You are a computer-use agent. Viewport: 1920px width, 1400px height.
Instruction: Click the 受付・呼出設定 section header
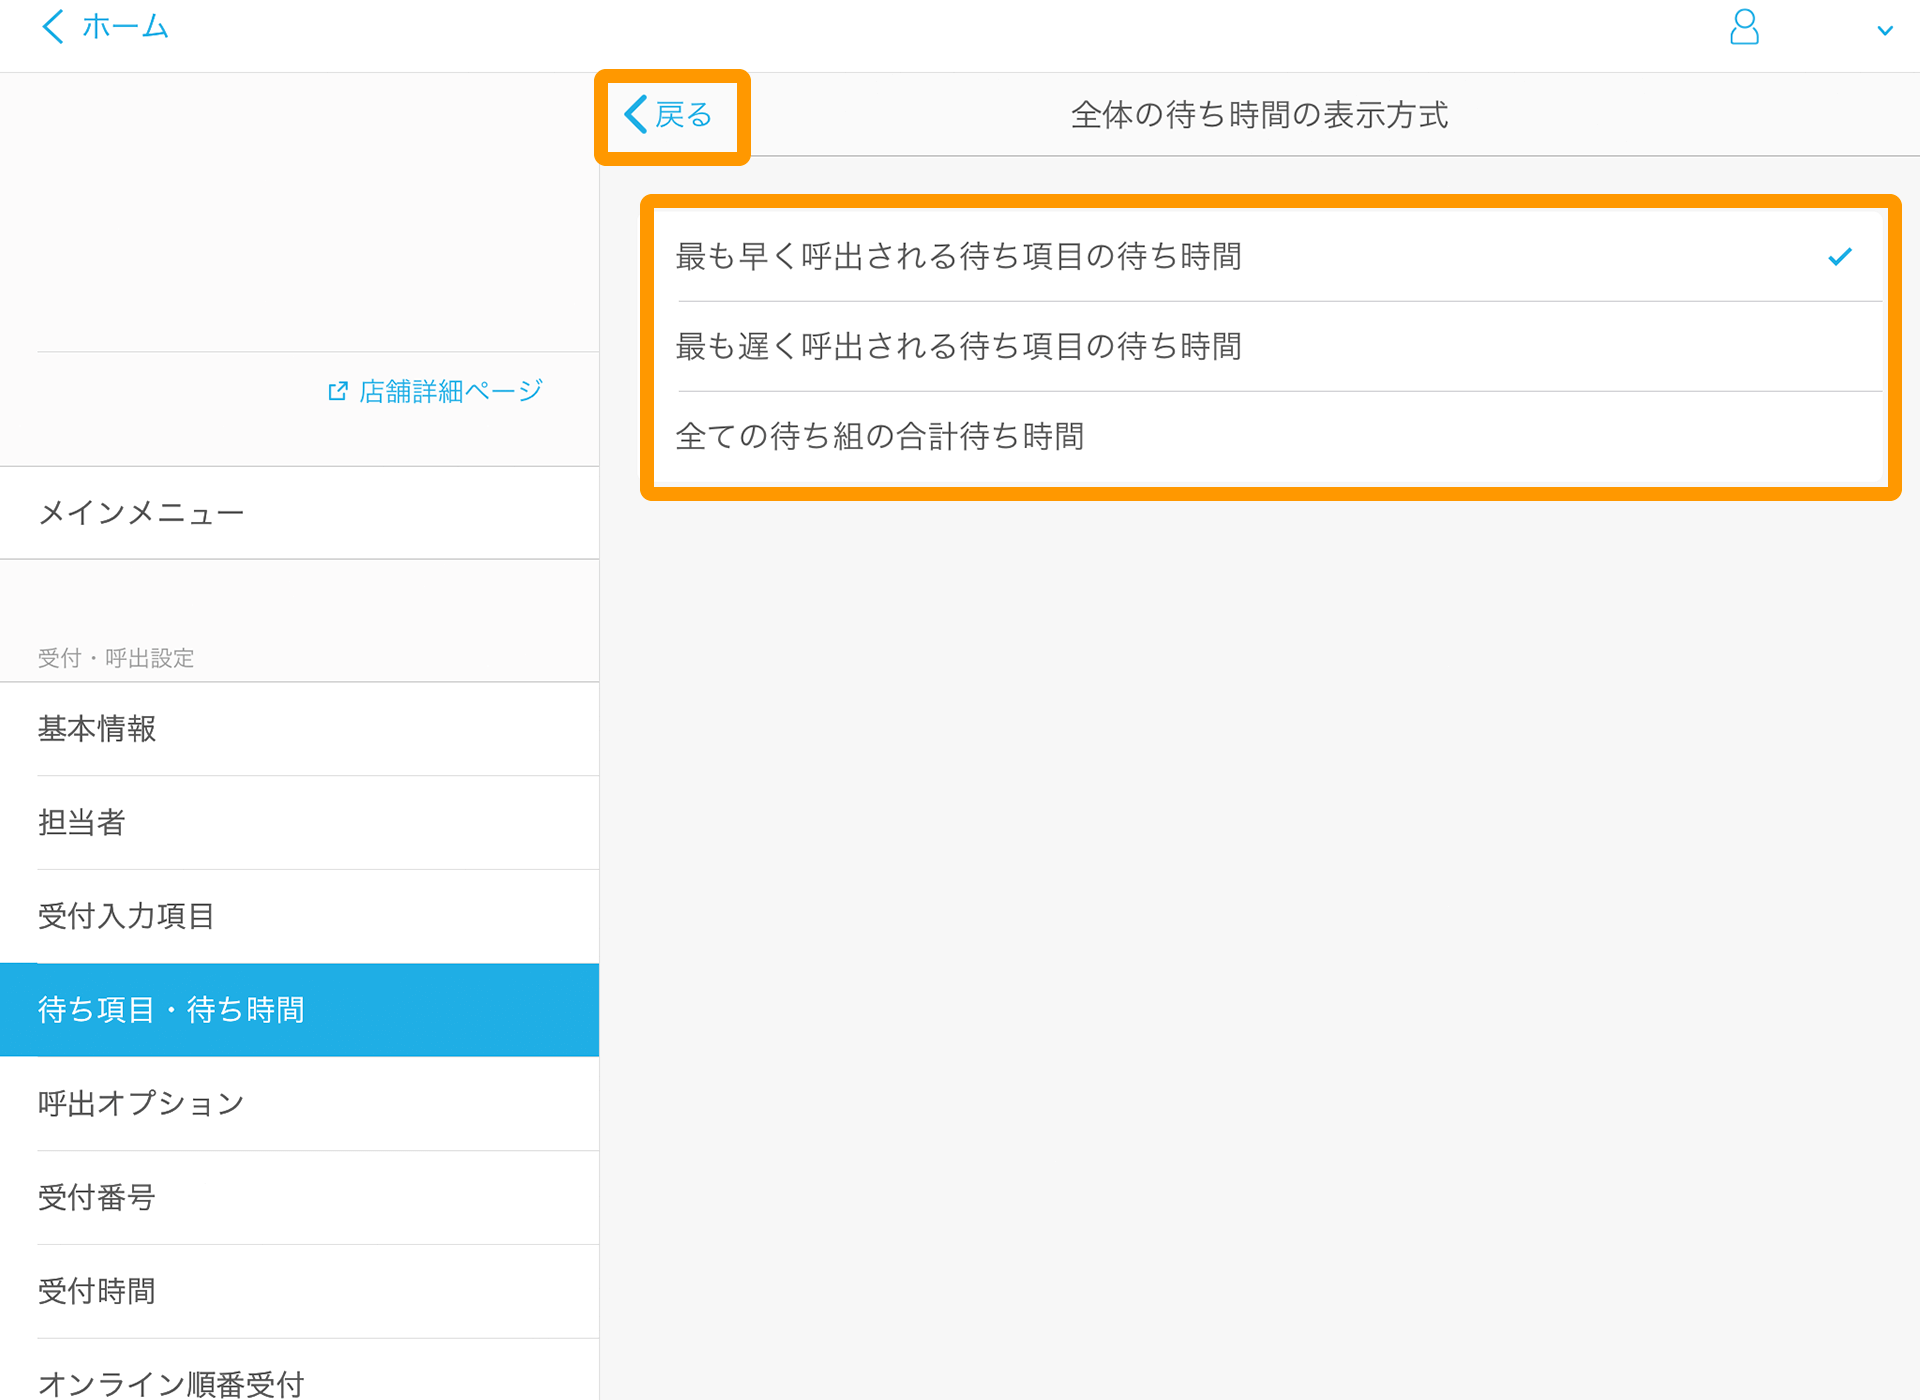tap(116, 658)
